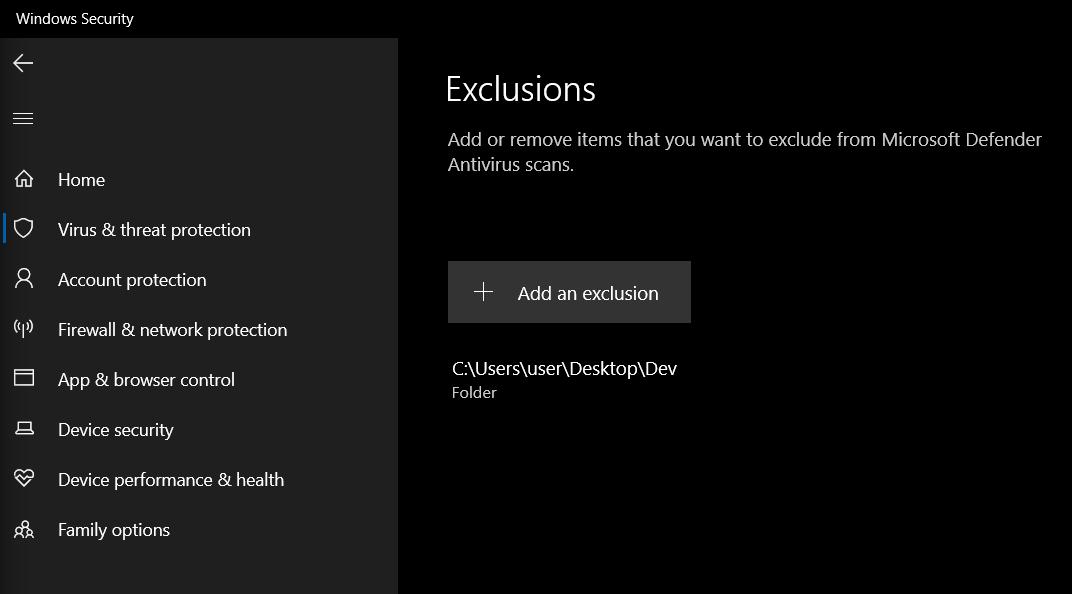Open Account protection via its person icon
Screen dimensions: 1072x594
[x=23, y=279]
